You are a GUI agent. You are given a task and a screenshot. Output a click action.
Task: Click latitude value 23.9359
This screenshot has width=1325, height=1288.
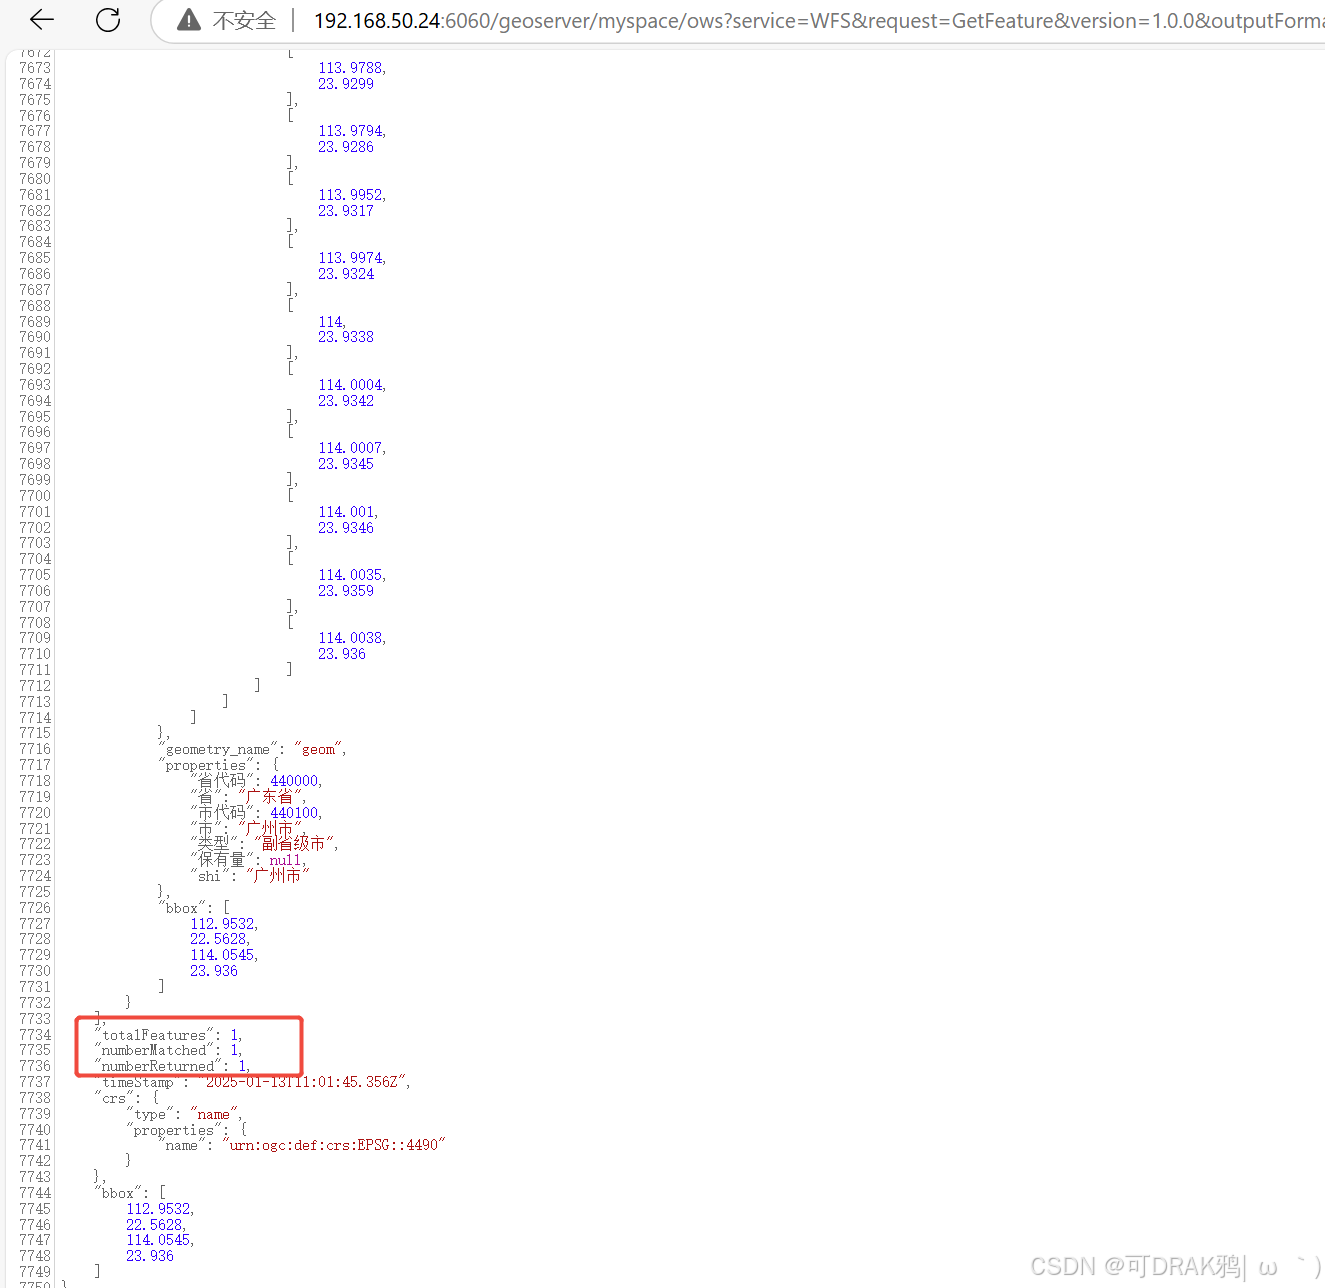pos(346,591)
